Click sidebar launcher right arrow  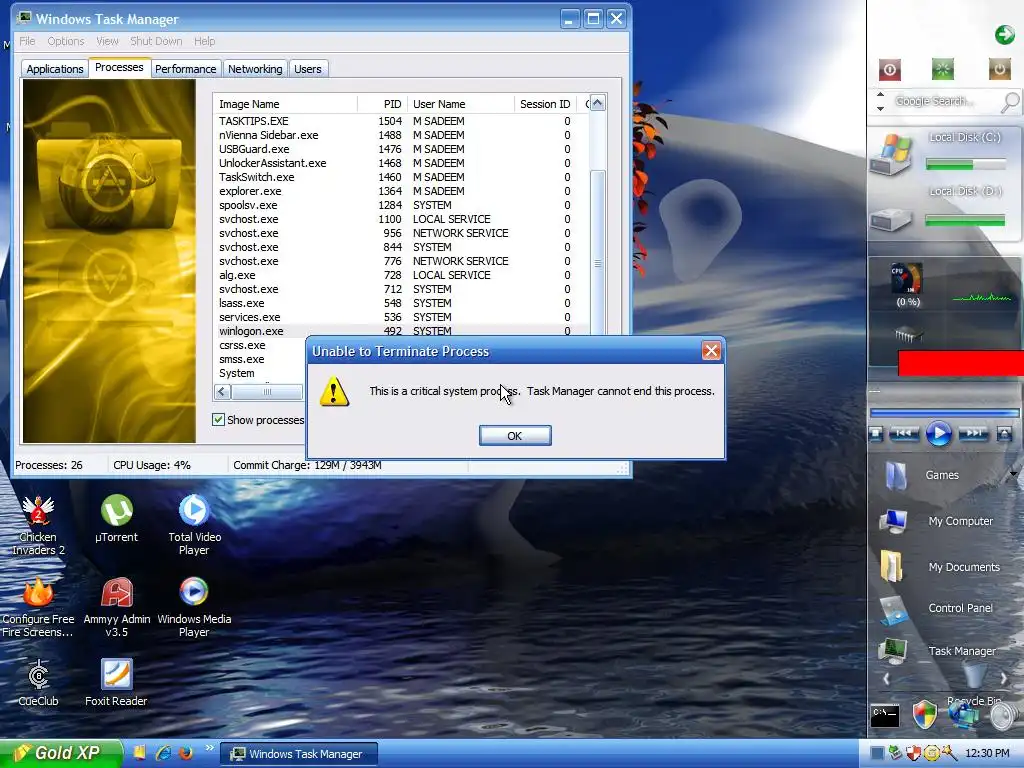[1004, 679]
